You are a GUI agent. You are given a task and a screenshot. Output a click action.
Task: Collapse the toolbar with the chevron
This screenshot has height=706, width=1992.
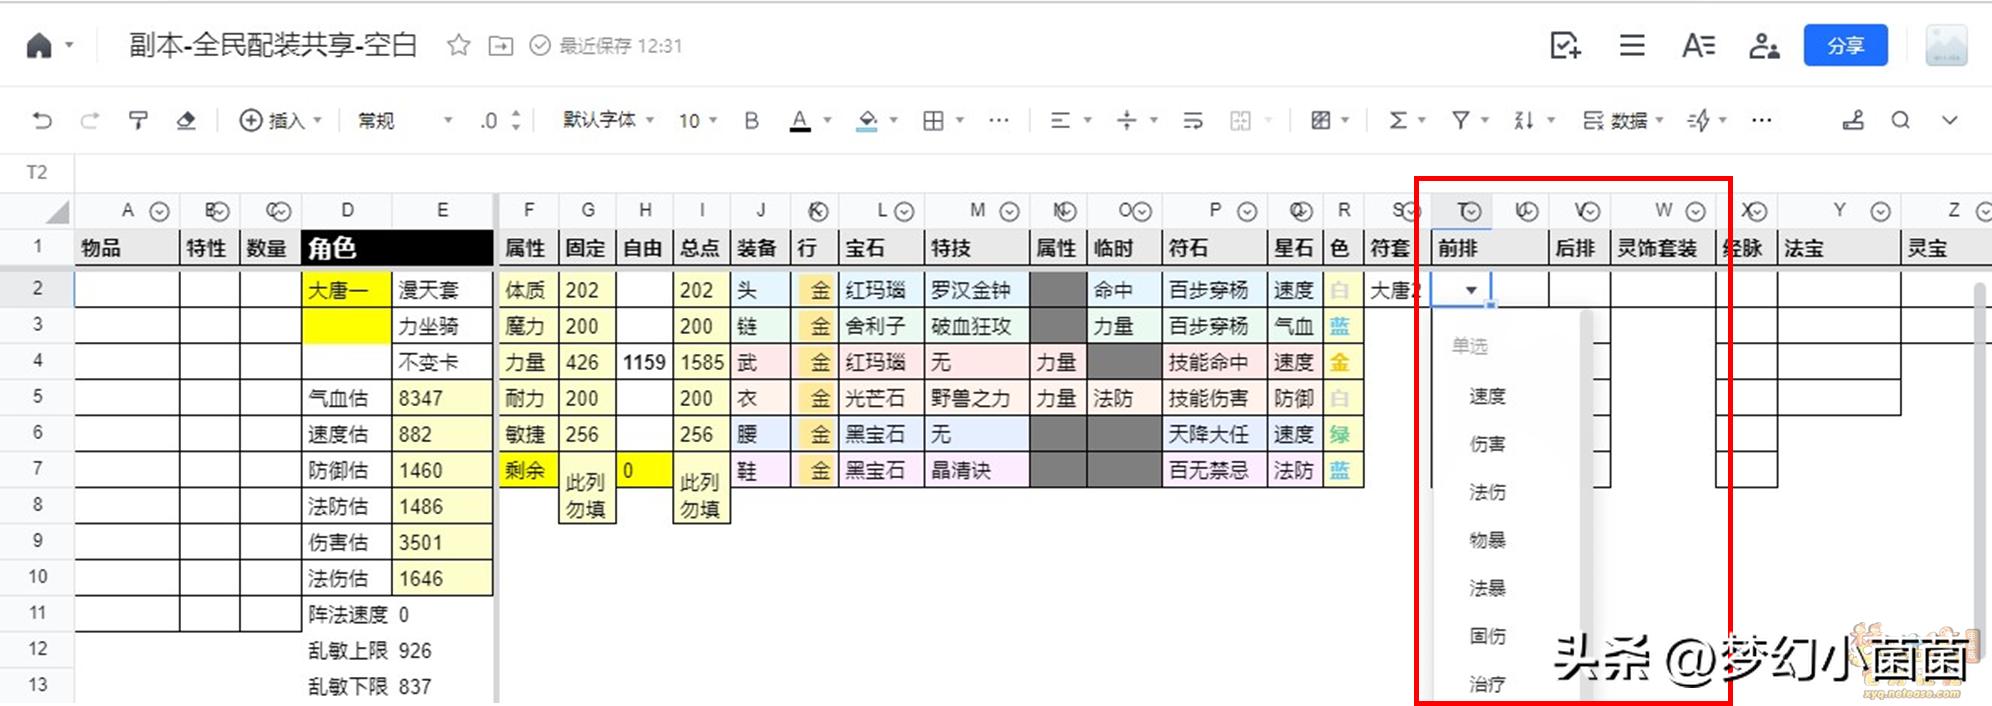1949,120
